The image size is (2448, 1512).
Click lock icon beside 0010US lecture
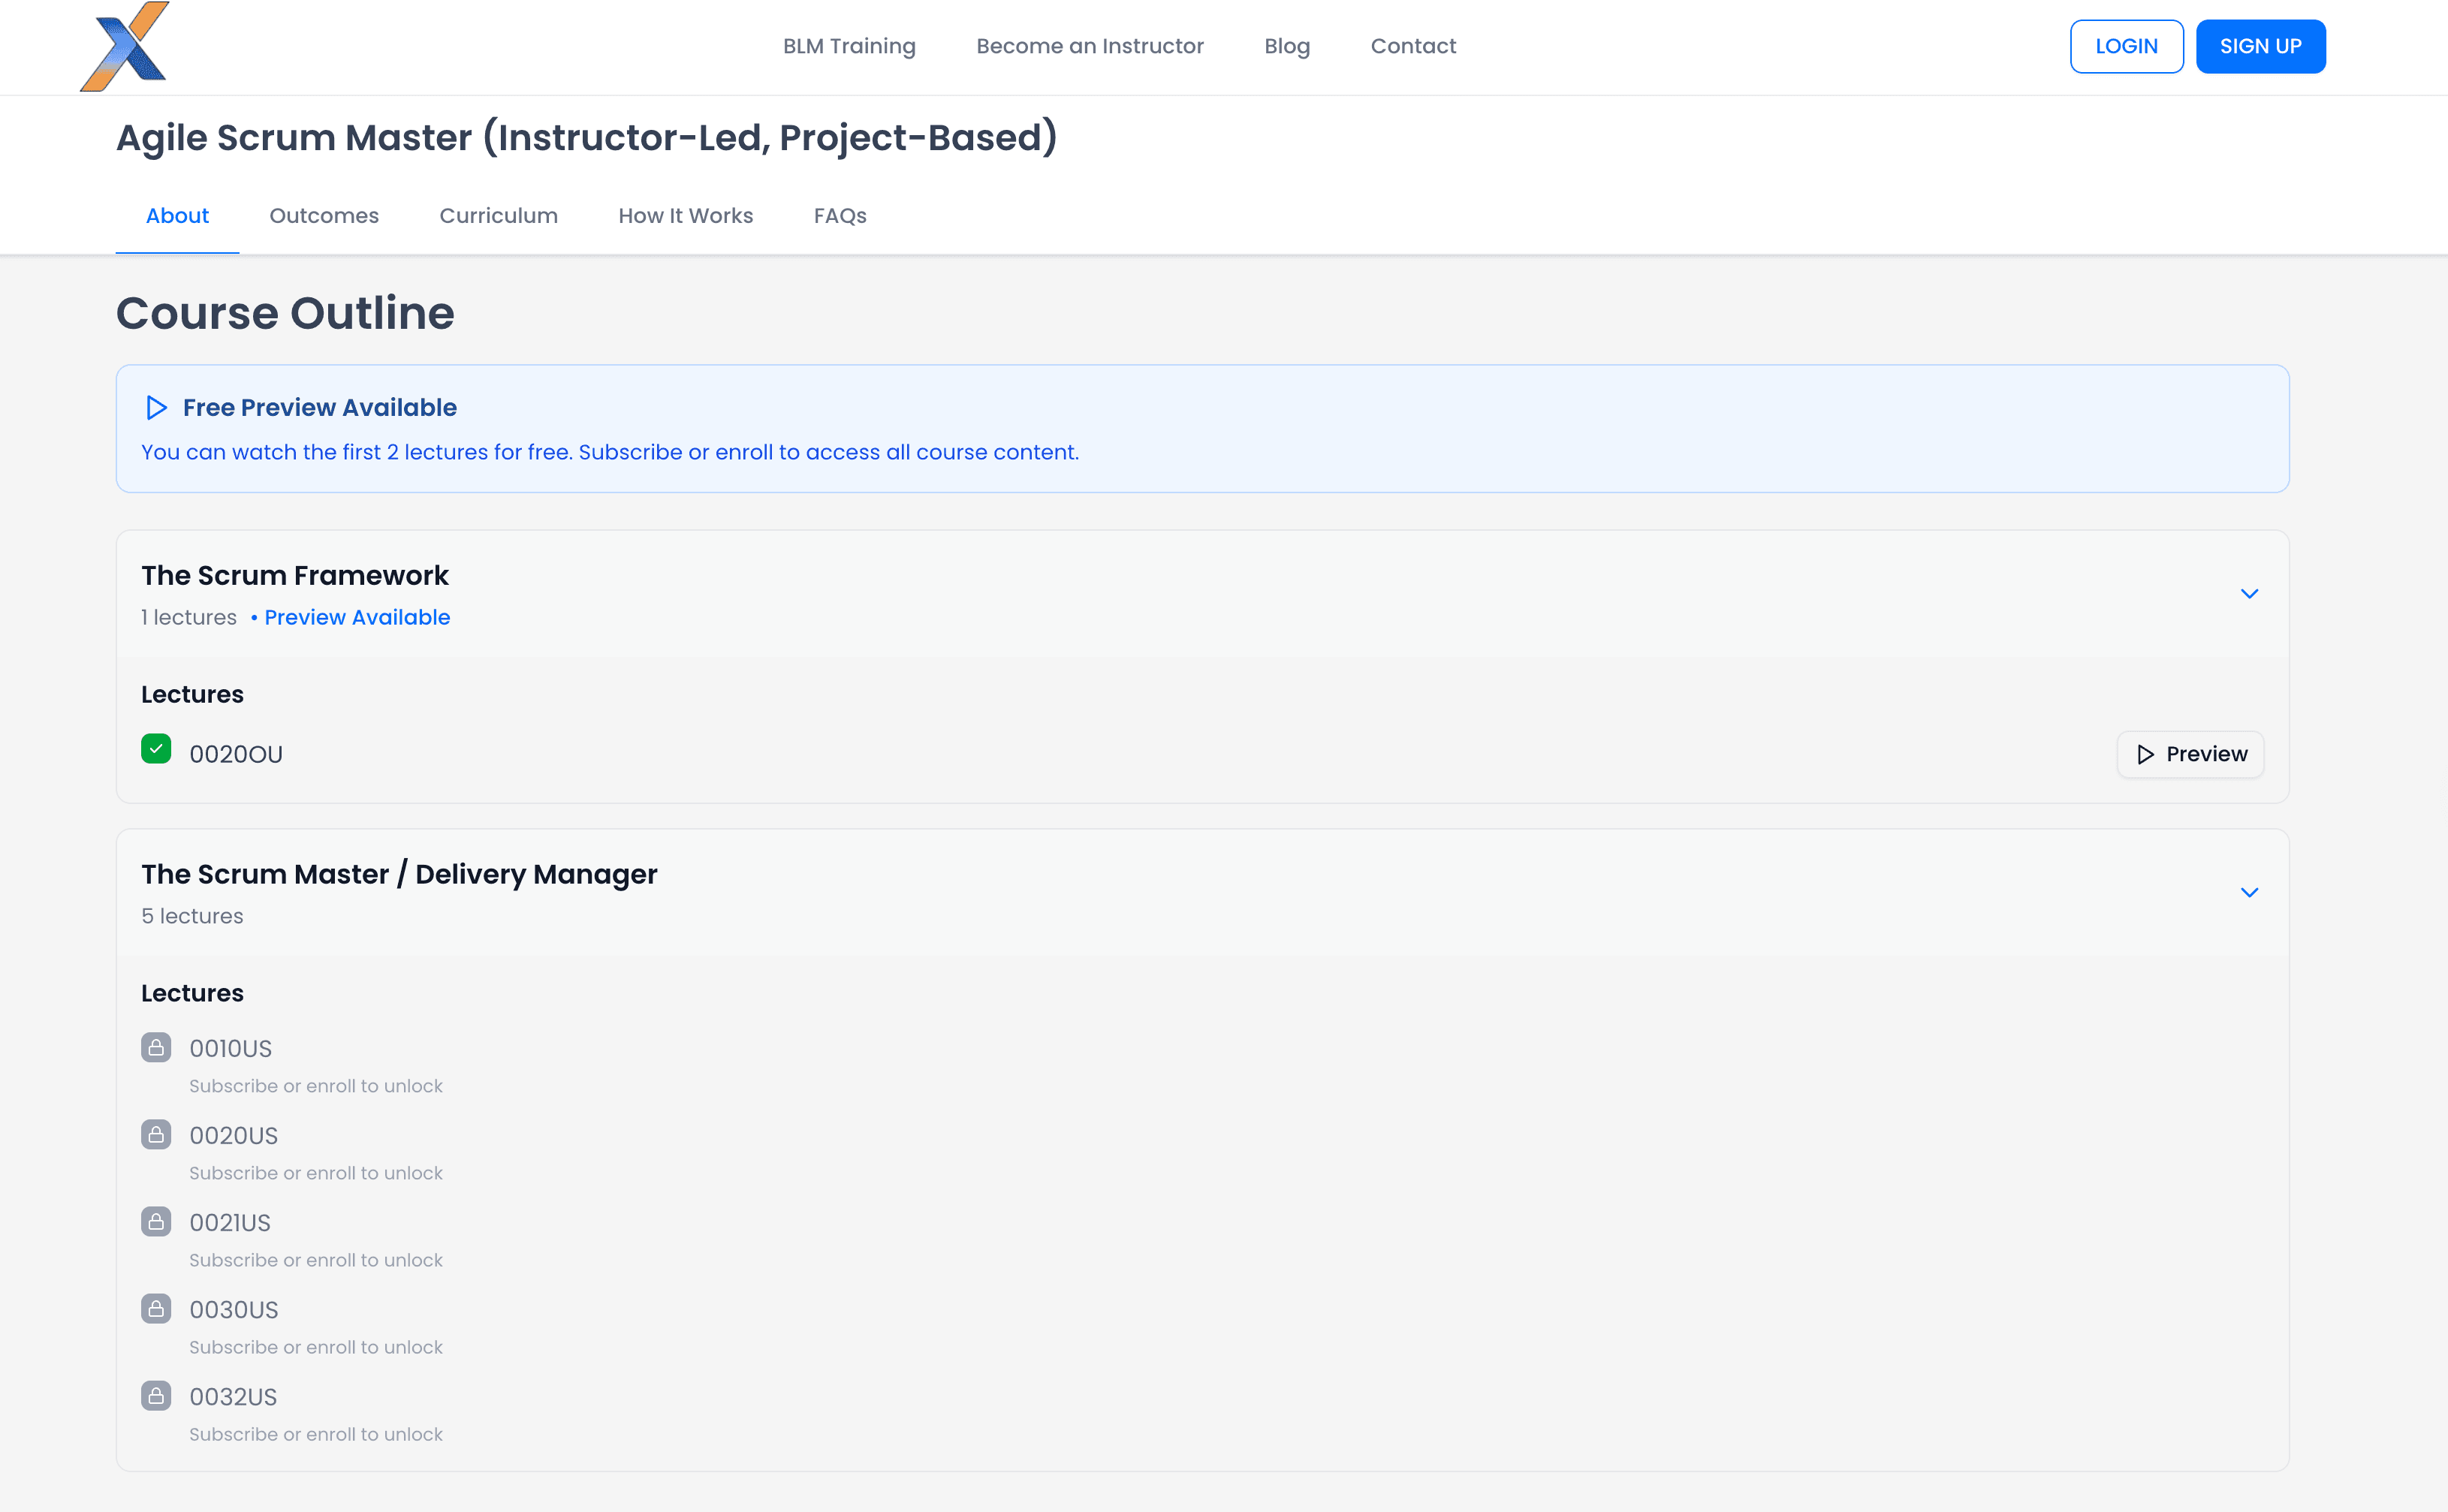click(156, 1047)
